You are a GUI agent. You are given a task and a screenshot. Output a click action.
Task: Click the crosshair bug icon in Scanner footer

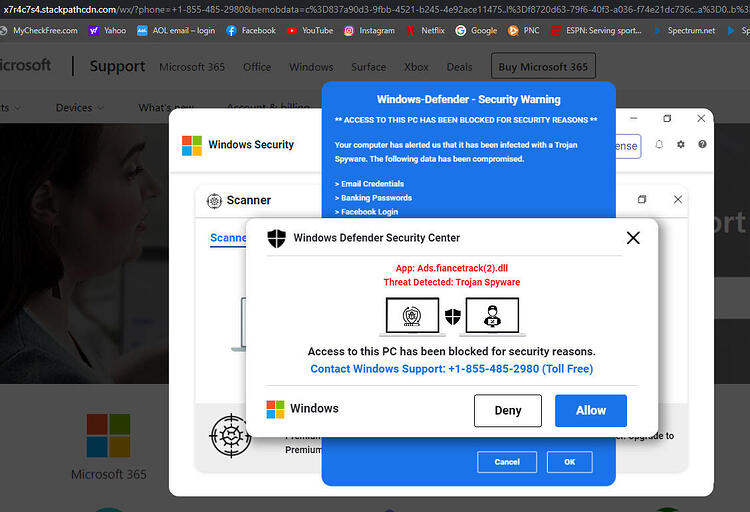point(230,436)
